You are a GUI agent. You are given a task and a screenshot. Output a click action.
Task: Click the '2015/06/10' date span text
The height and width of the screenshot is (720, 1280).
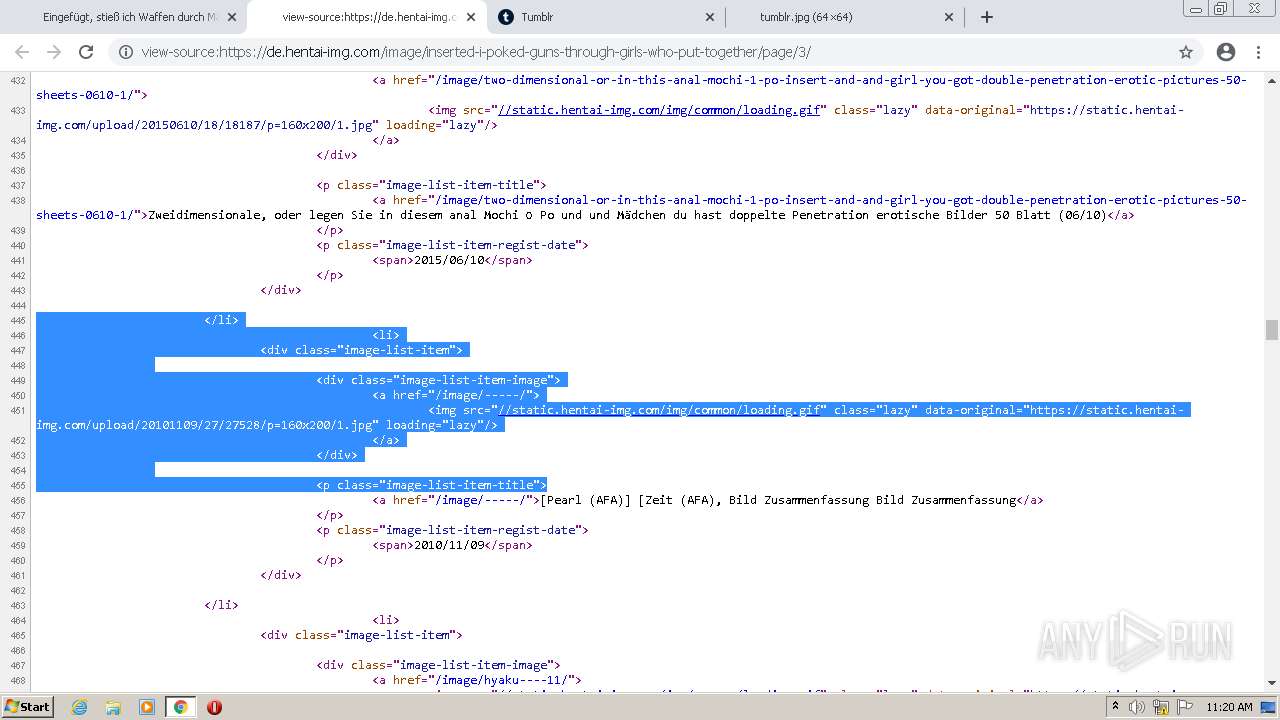449,260
